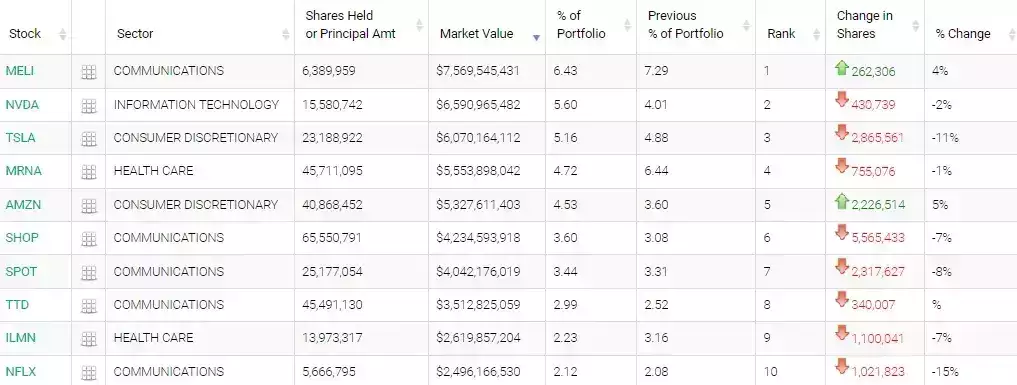Sort table by Market Value column
1017x385 pixels.
(x=536, y=38)
